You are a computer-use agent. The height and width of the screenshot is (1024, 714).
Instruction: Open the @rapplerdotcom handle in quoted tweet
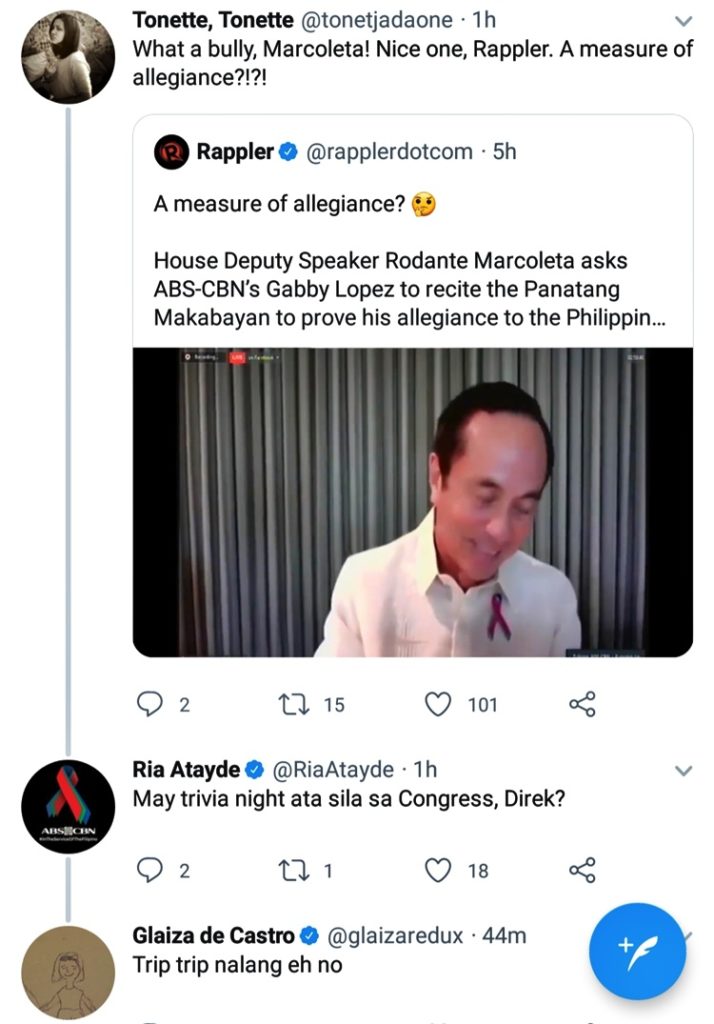click(388, 152)
